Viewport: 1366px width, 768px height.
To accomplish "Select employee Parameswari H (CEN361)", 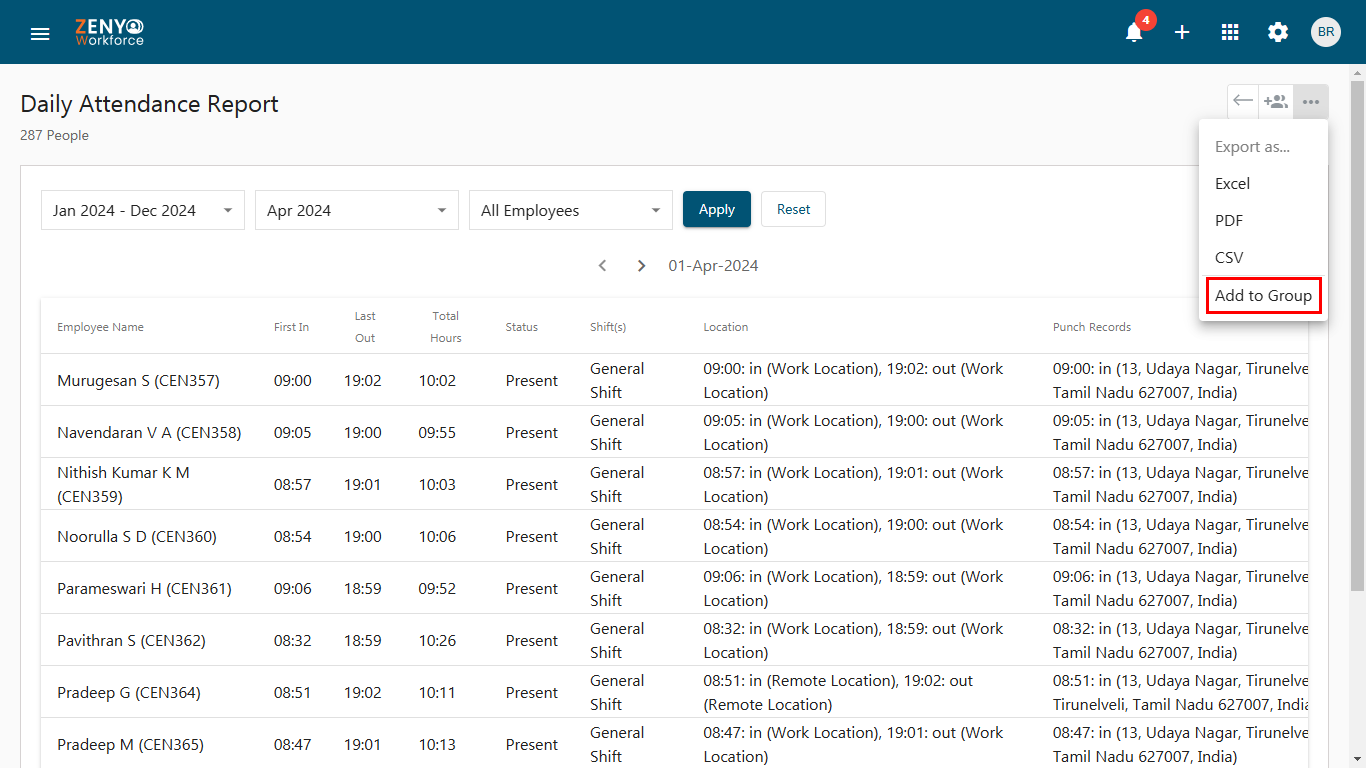I will [144, 589].
